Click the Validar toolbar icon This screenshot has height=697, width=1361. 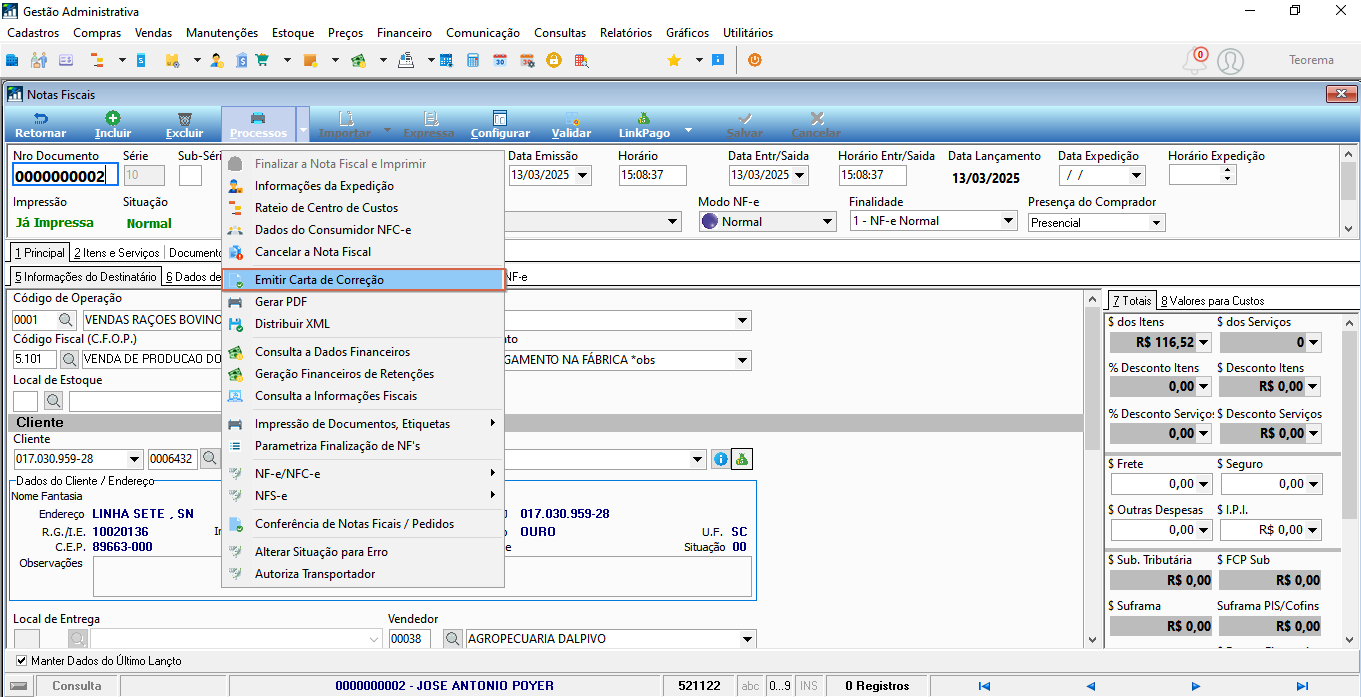pos(571,118)
